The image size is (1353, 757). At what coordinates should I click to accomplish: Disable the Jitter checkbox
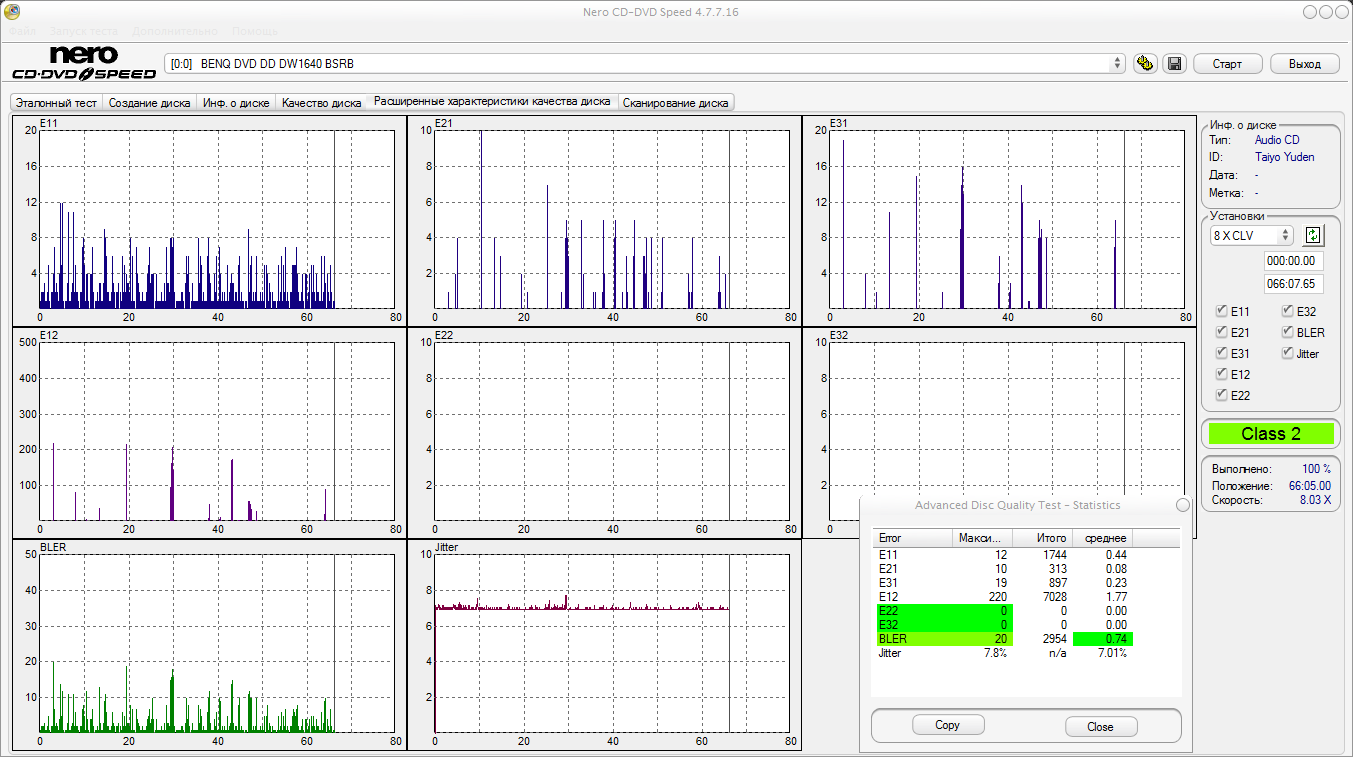click(x=1288, y=353)
